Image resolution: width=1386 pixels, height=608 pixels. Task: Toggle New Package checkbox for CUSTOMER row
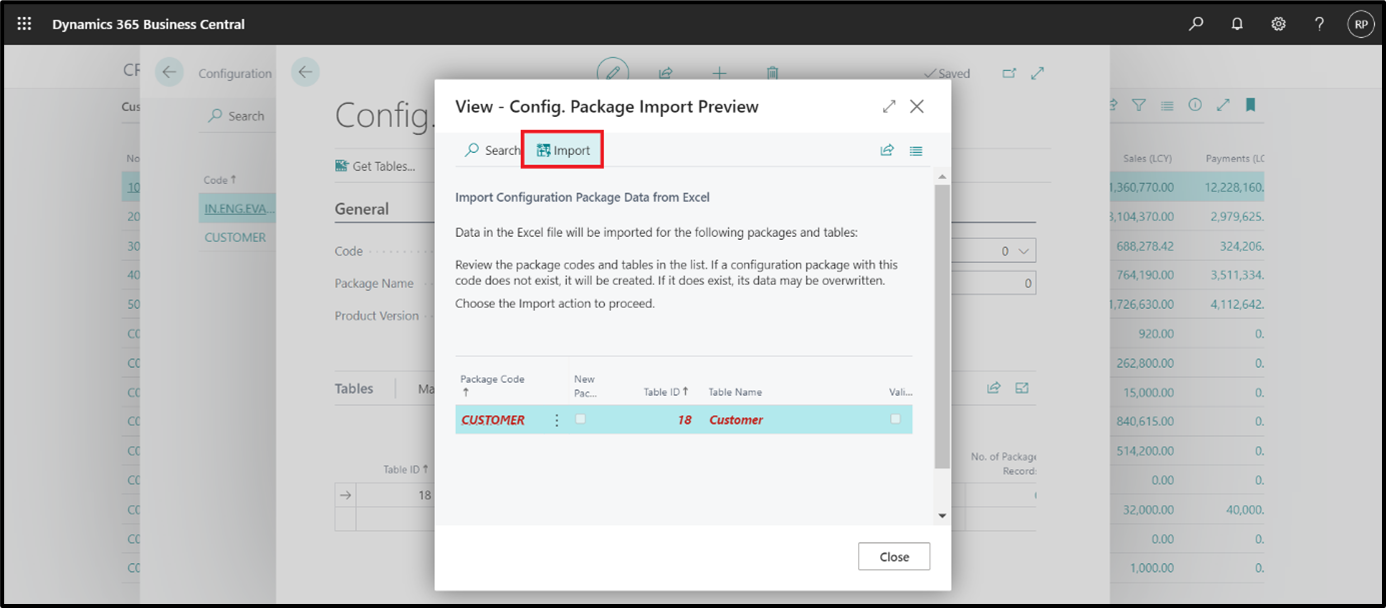tap(580, 419)
